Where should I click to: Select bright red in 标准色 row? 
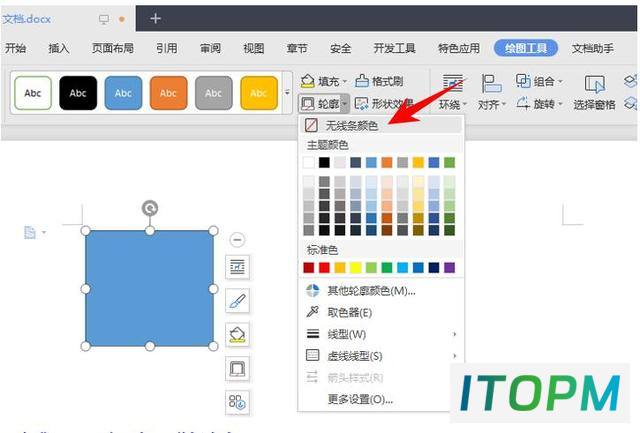[324, 268]
